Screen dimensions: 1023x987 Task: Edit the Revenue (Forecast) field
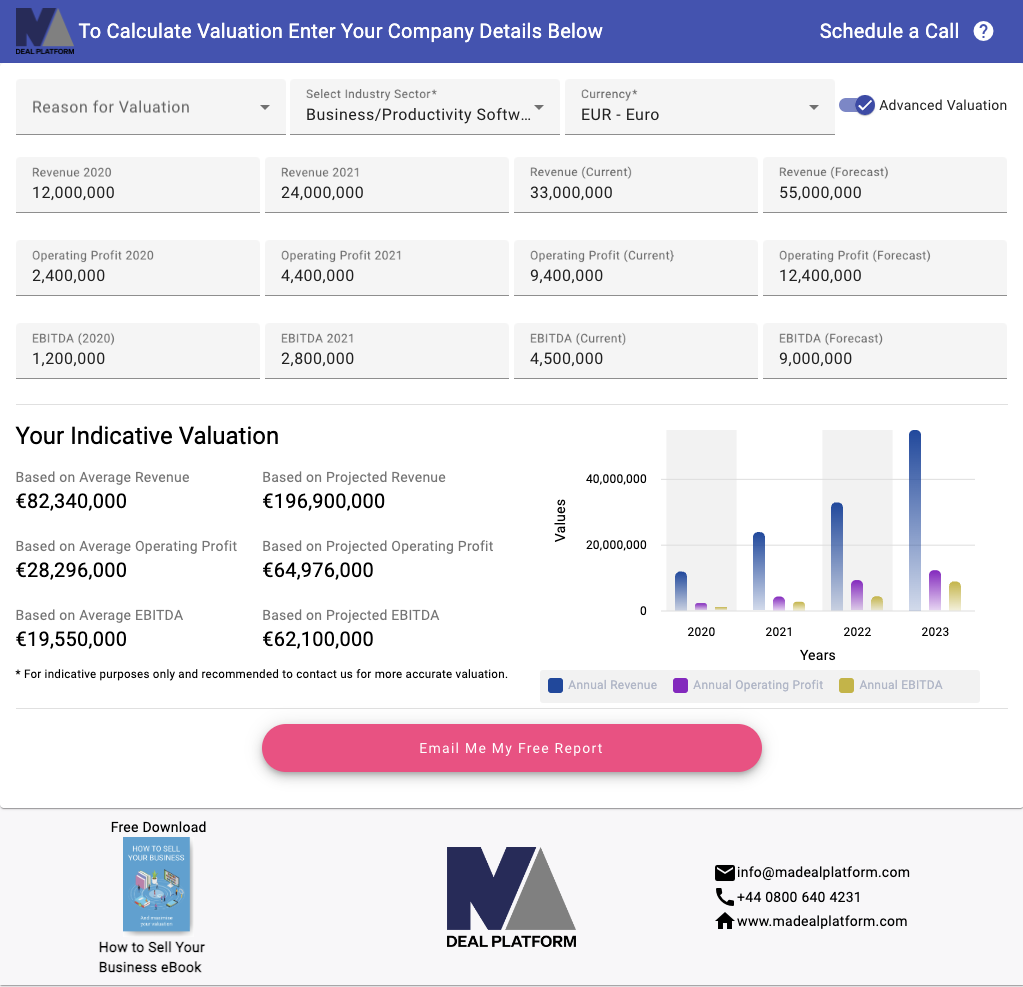click(x=885, y=185)
